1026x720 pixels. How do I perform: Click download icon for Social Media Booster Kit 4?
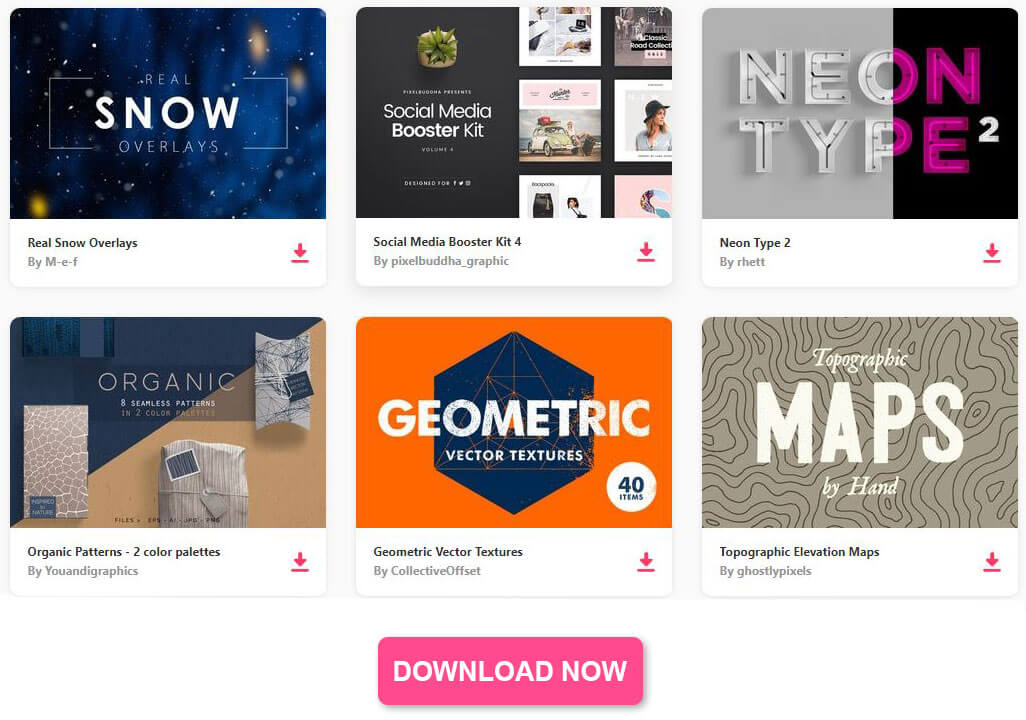646,252
